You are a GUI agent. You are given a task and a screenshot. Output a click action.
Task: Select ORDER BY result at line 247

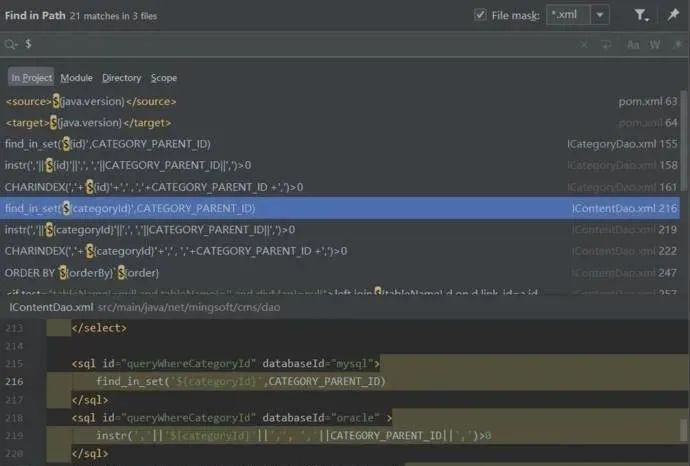point(340,273)
